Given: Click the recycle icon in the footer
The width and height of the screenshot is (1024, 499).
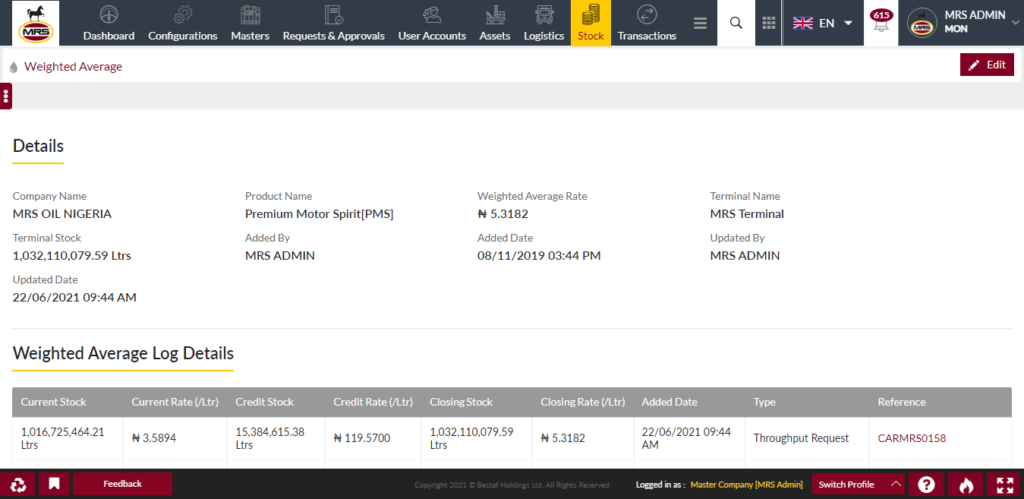Looking at the screenshot, I should [18, 484].
